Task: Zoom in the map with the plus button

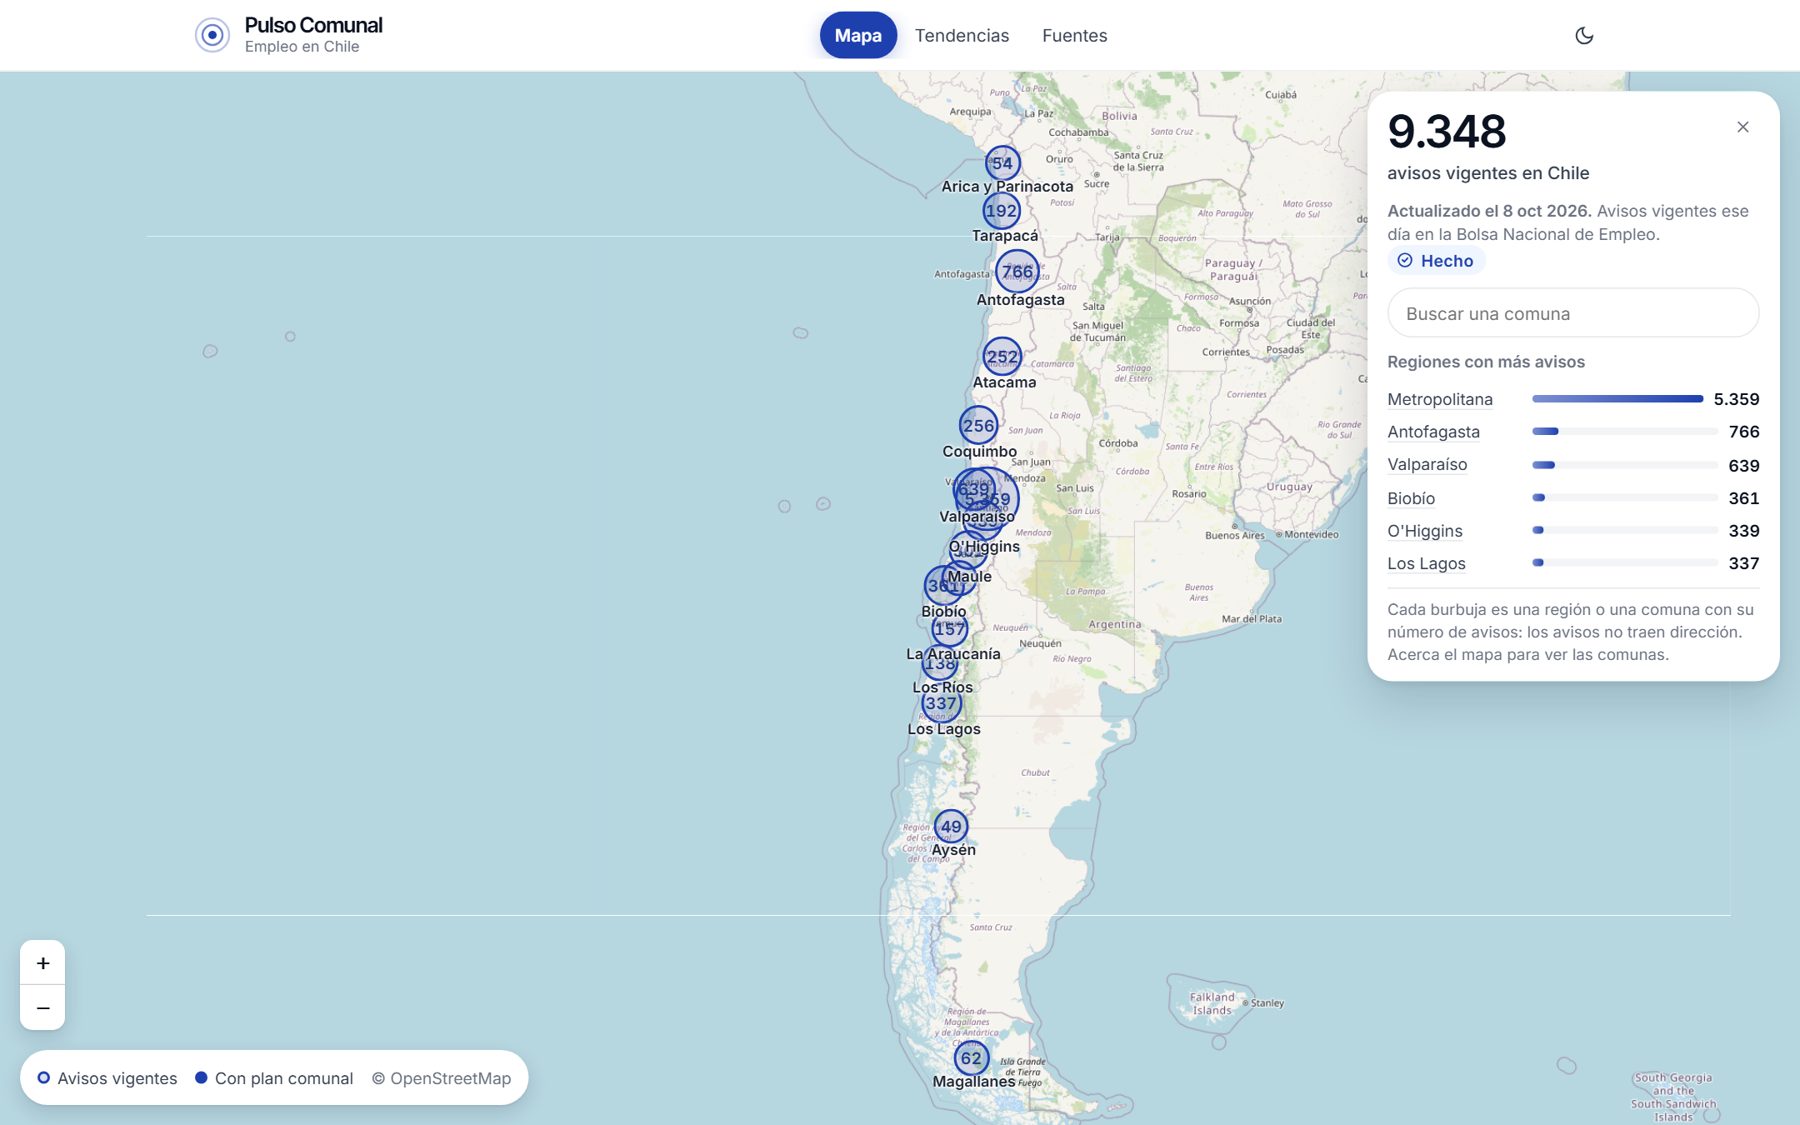Action: point(43,963)
